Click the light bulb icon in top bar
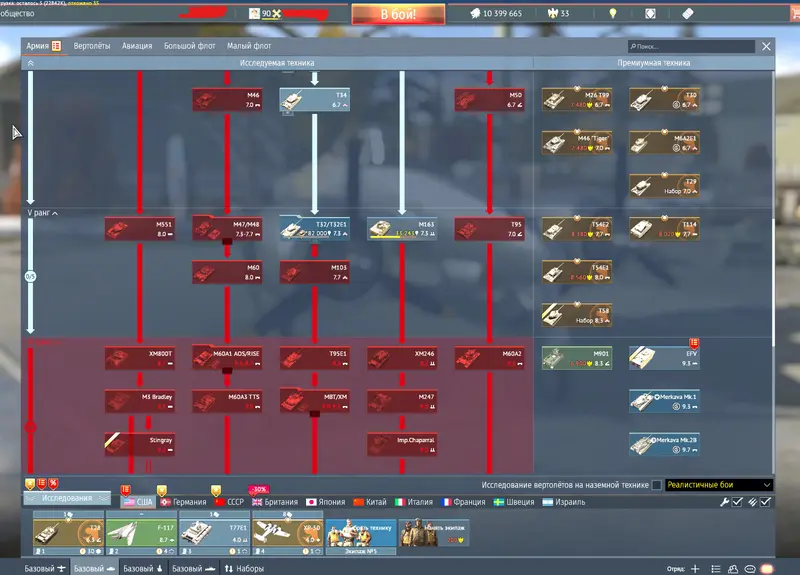The height and width of the screenshot is (575, 800). click(x=613, y=14)
